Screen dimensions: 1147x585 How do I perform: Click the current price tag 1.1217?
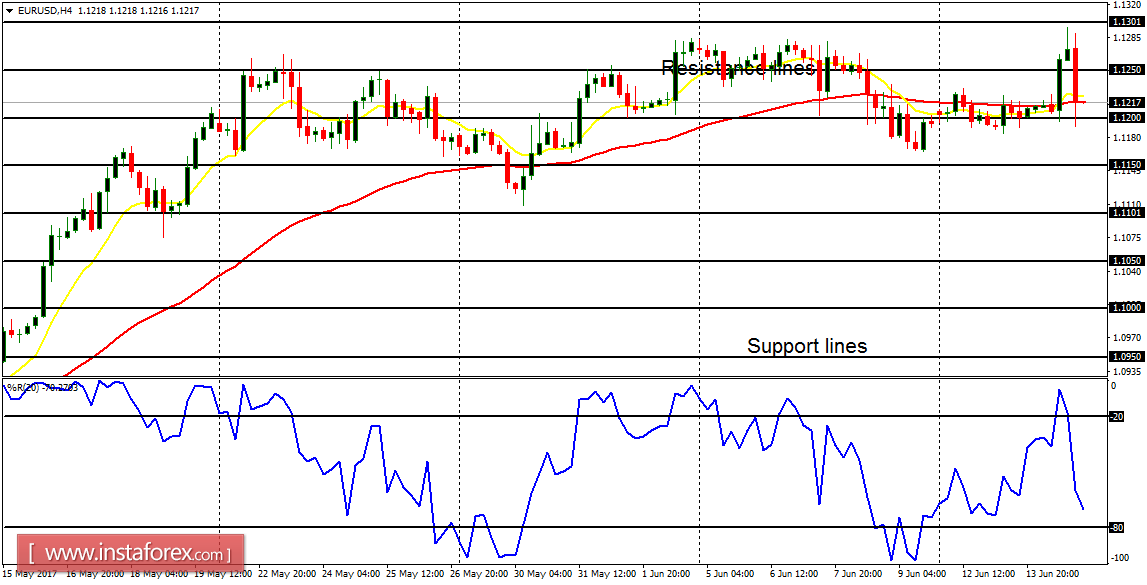point(1127,102)
